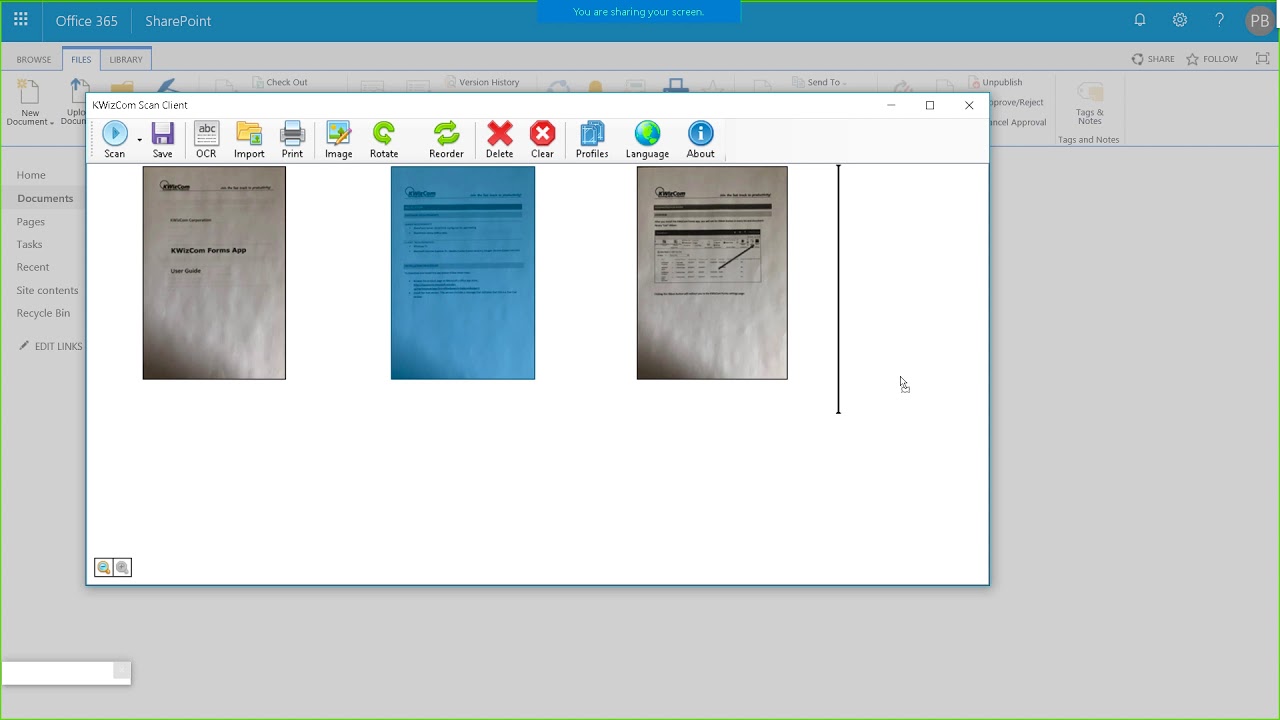Open Pages in the left navigation
The image size is (1280, 720).
(x=30, y=221)
